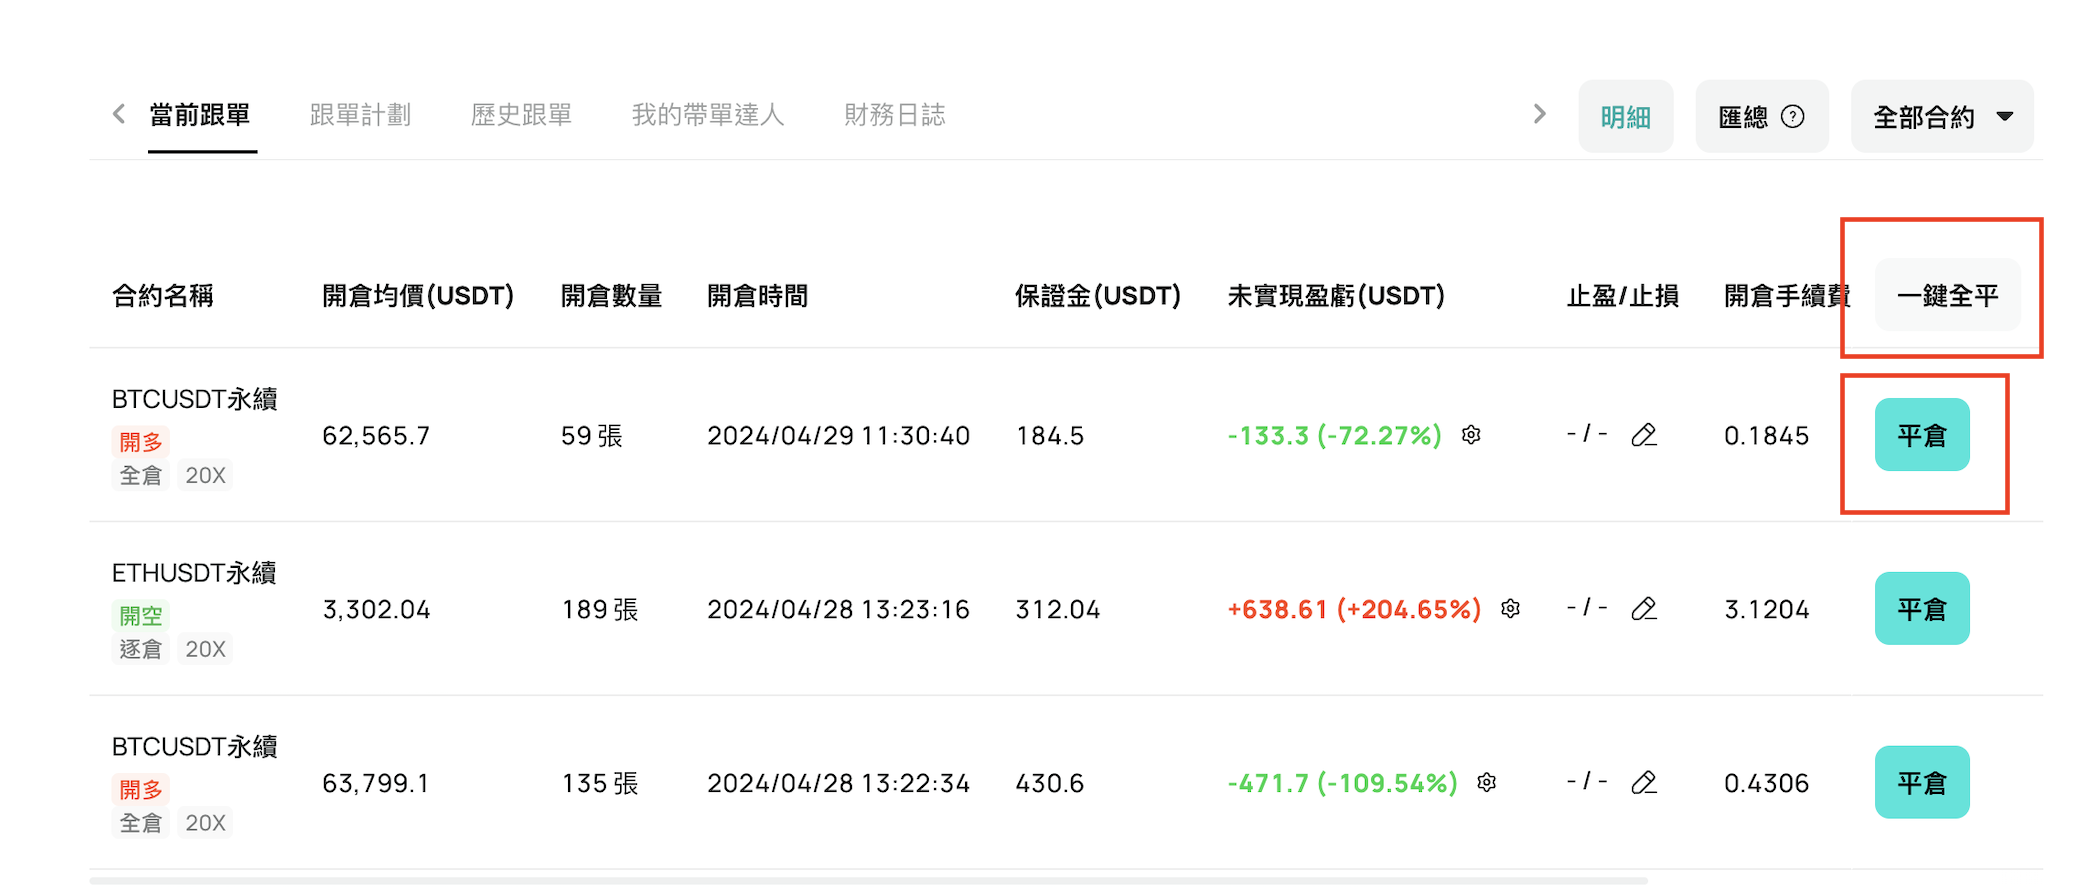Select the 明細 view button
The image size is (2094, 894).
coord(1626,117)
